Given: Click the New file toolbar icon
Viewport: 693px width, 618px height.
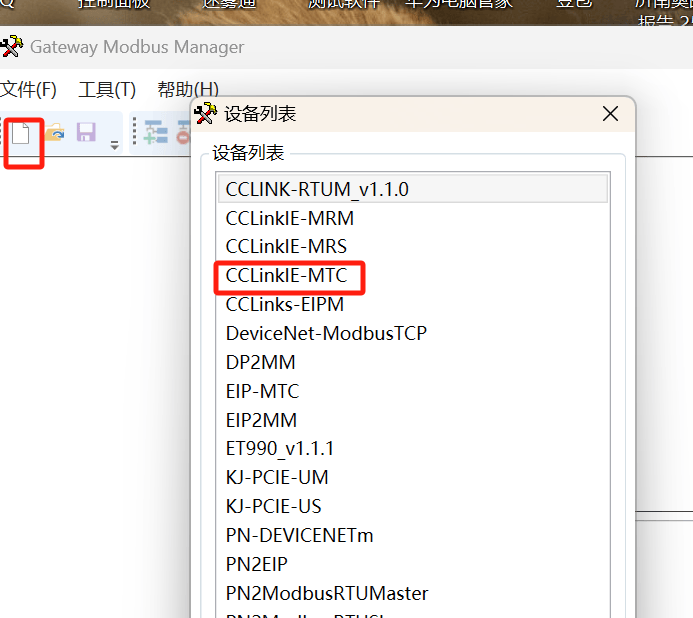Looking at the screenshot, I should point(20,134).
